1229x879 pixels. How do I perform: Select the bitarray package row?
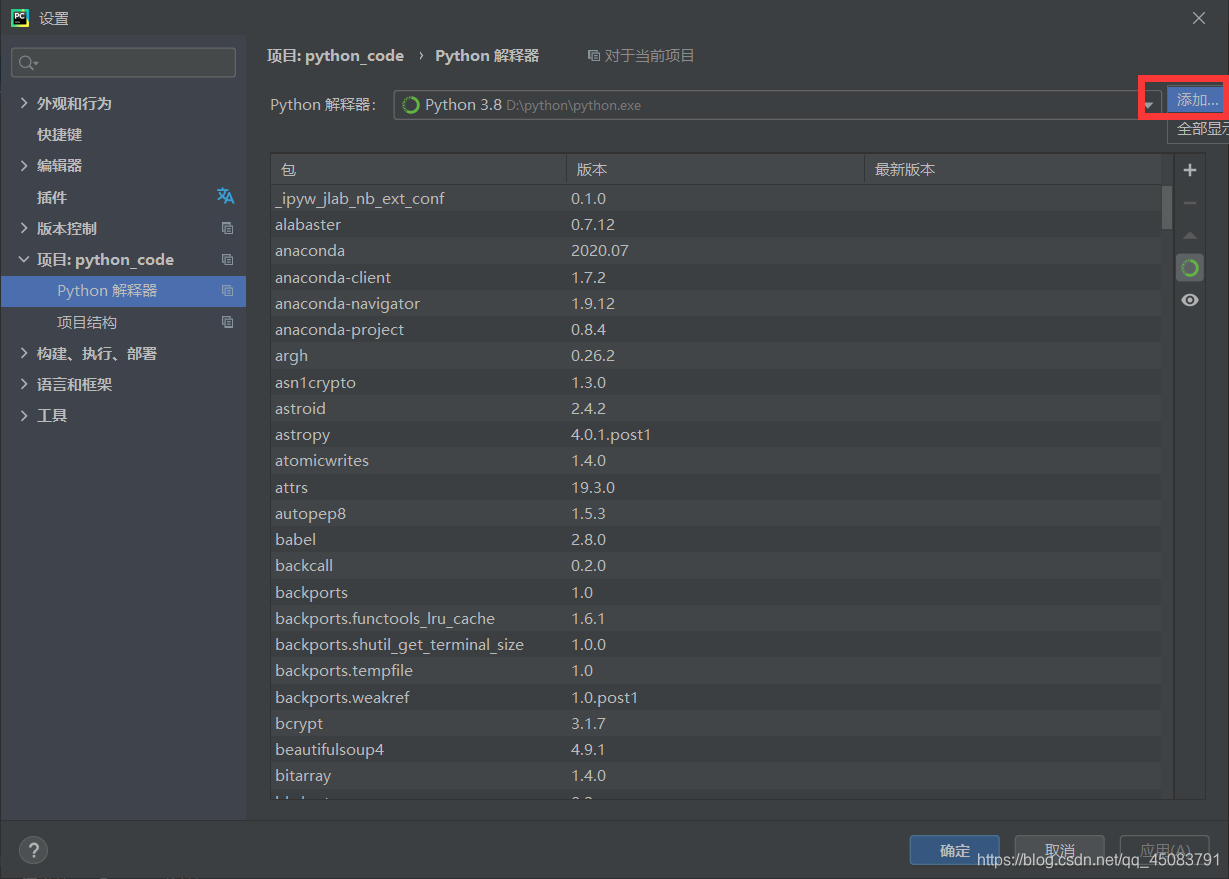pyautogui.click(x=716, y=776)
